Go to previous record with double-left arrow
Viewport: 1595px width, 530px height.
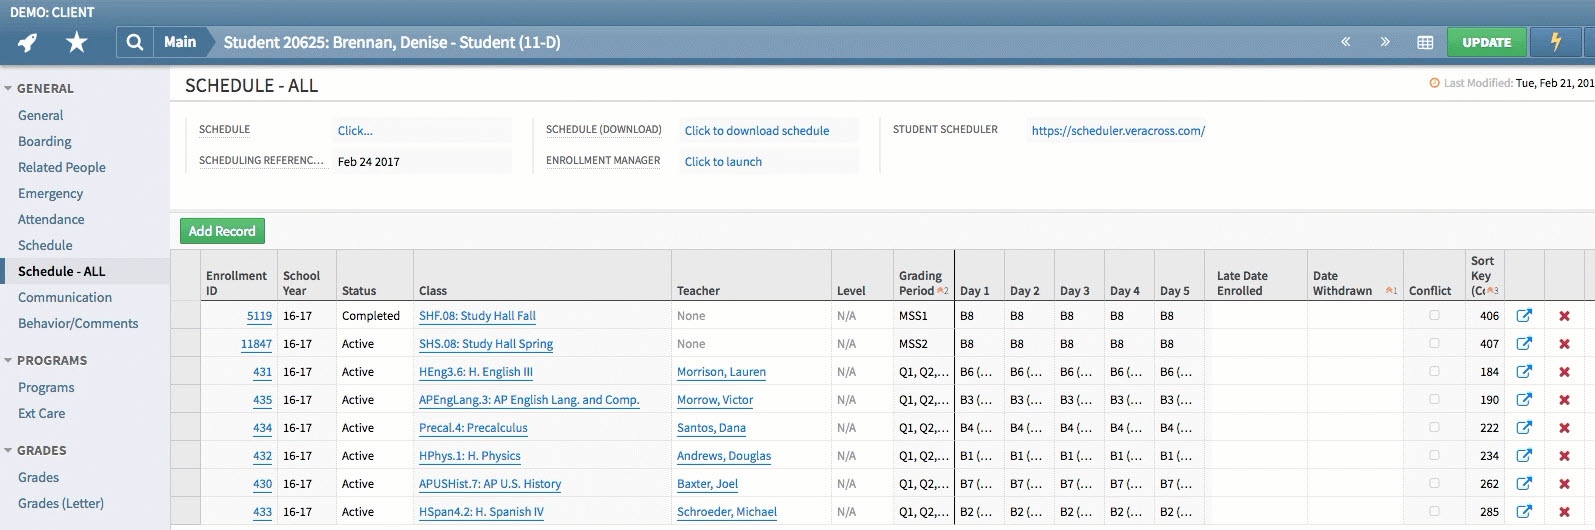[x=1345, y=42]
